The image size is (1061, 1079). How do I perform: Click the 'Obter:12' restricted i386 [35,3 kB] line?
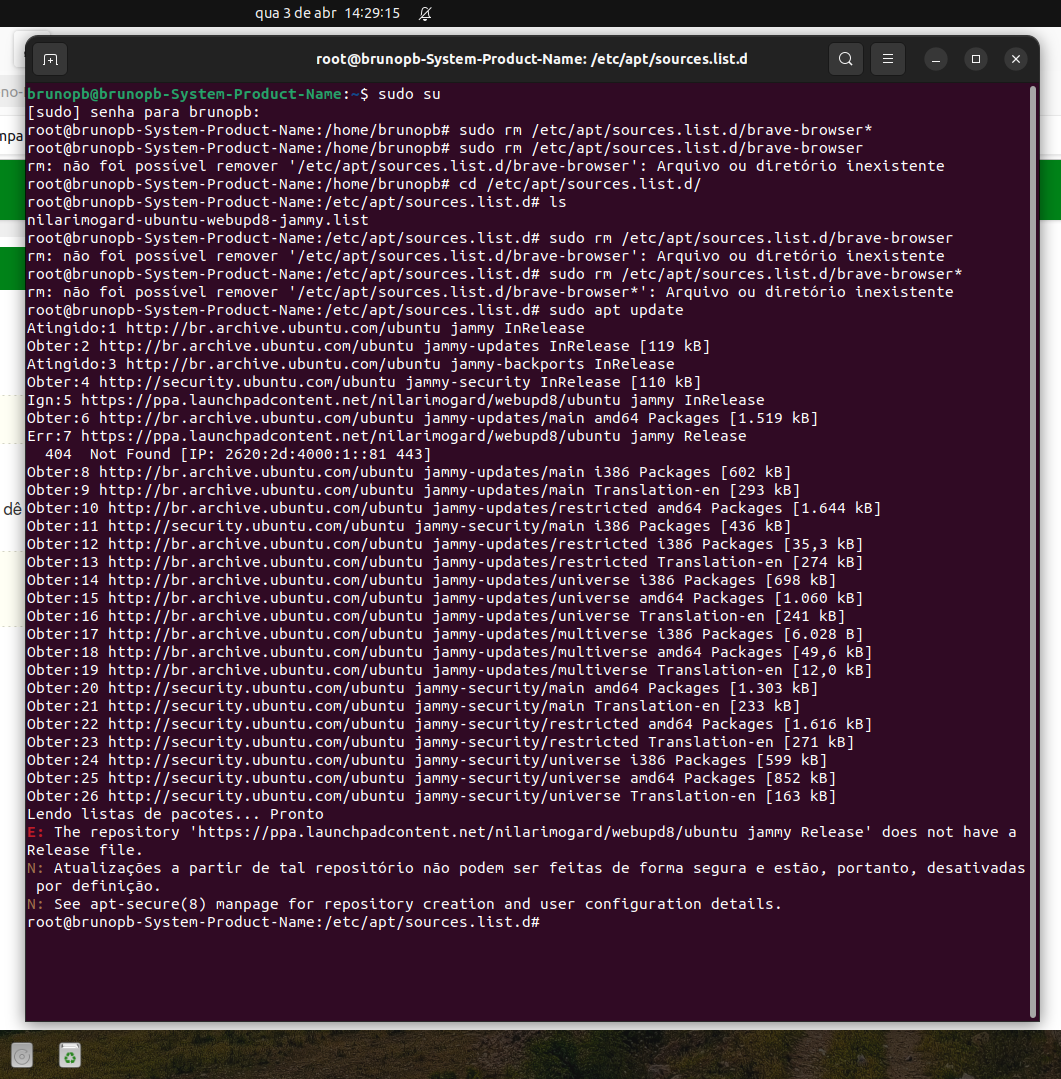[445, 544]
